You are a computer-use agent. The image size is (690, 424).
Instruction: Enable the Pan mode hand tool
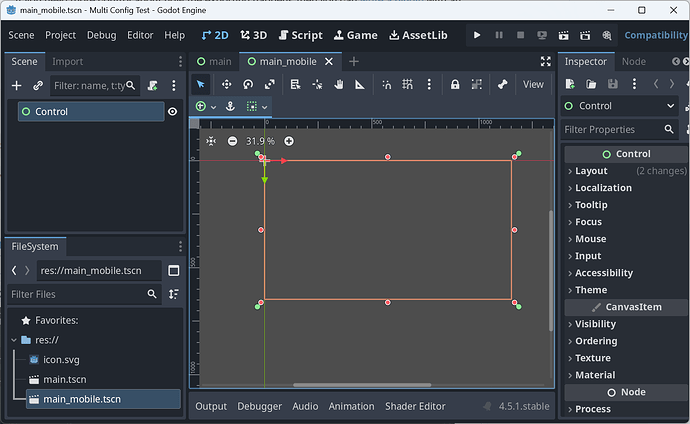pyautogui.click(x=339, y=85)
